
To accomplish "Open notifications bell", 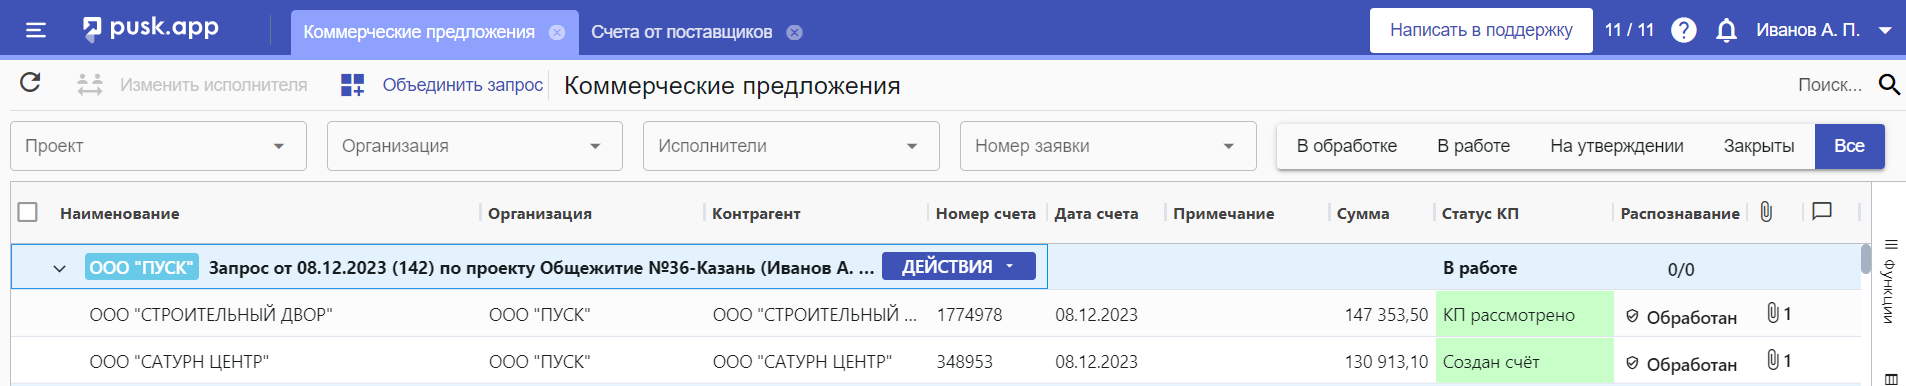I will tap(1726, 30).
